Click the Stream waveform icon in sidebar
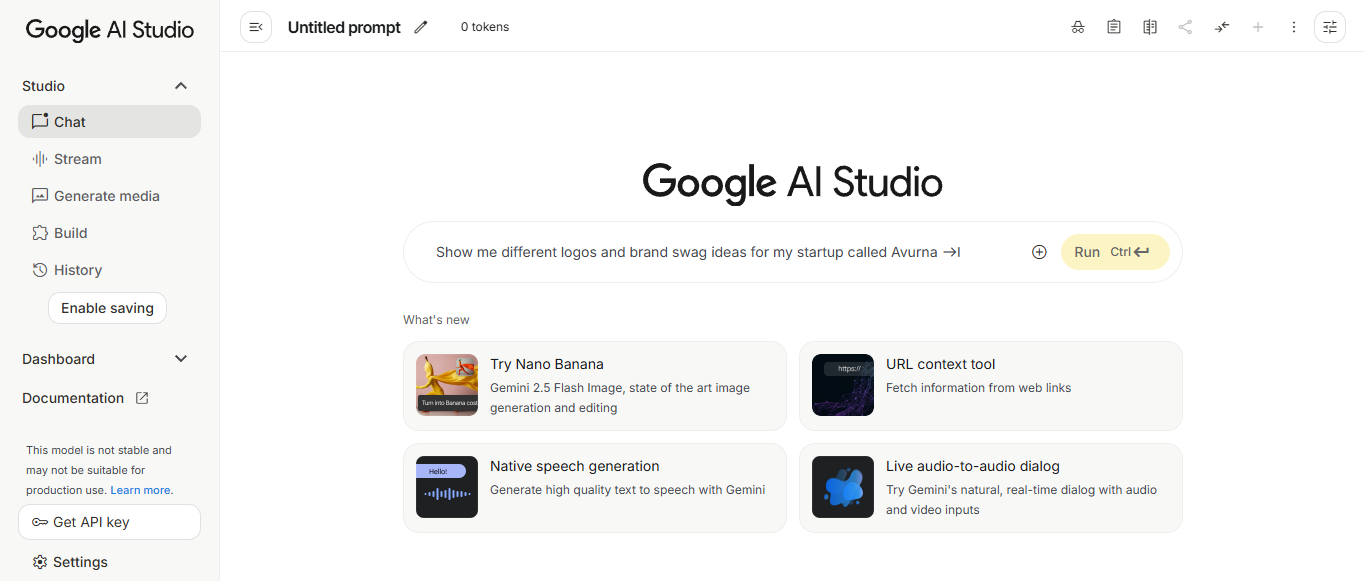The height and width of the screenshot is (581, 1365). (x=40, y=159)
